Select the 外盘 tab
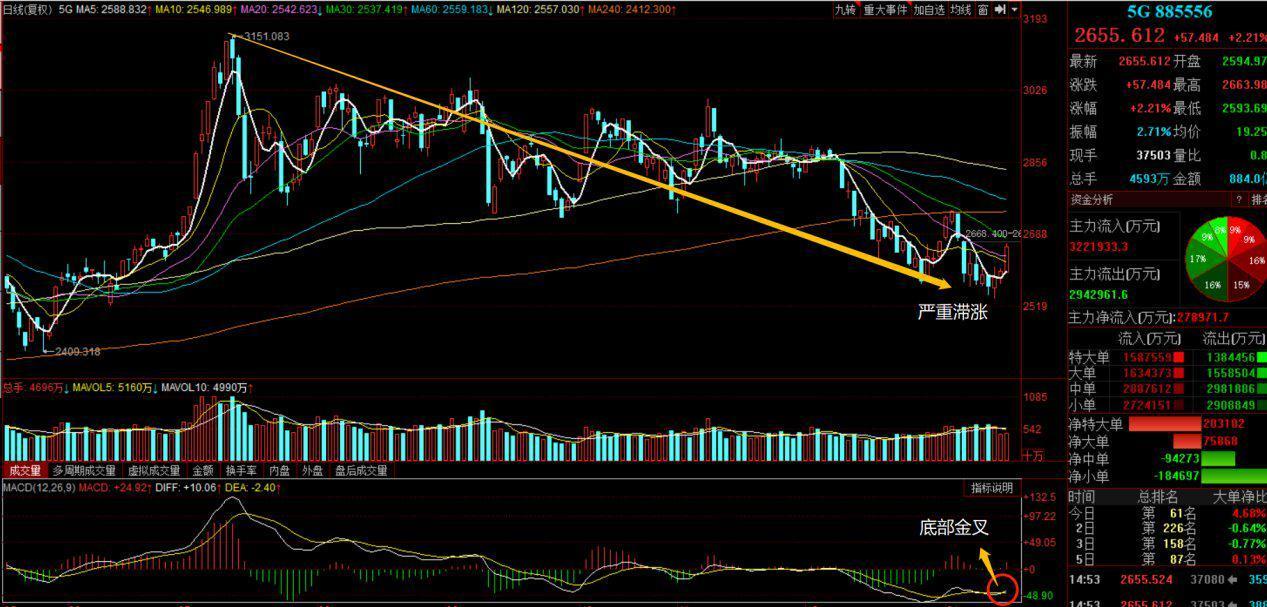This screenshot has width=1267, height=607. (x=313, y=470)
